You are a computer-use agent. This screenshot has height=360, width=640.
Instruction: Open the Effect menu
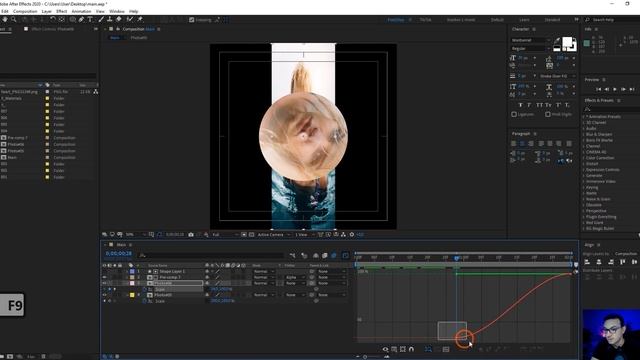point(62,11)
